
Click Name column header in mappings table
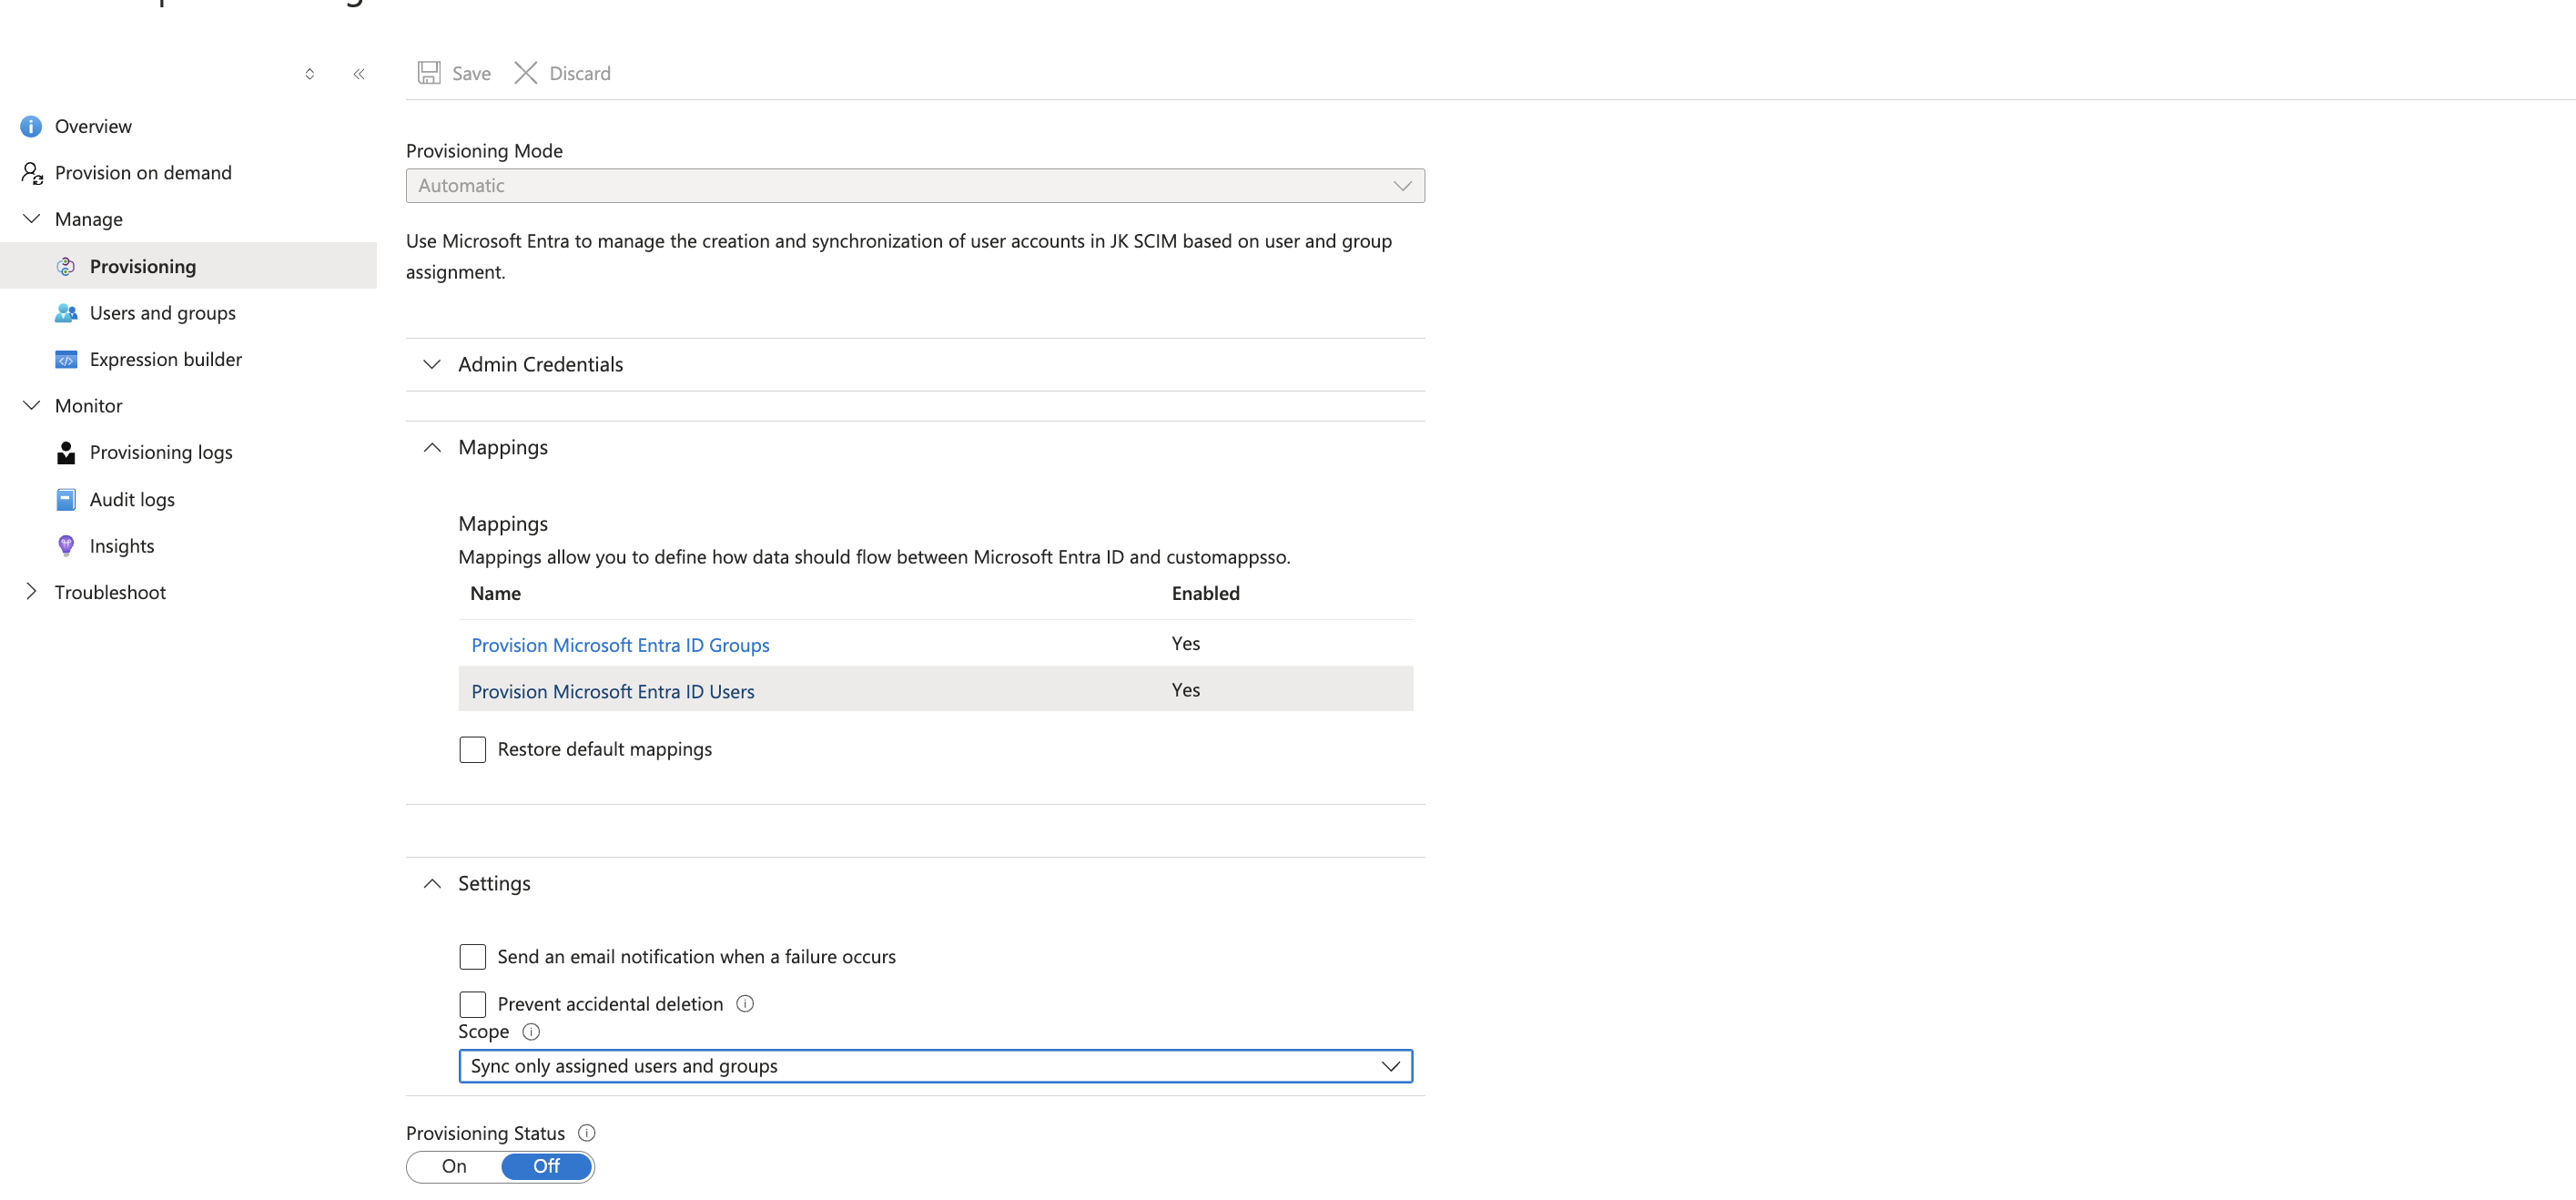click(x=496, y=593)
